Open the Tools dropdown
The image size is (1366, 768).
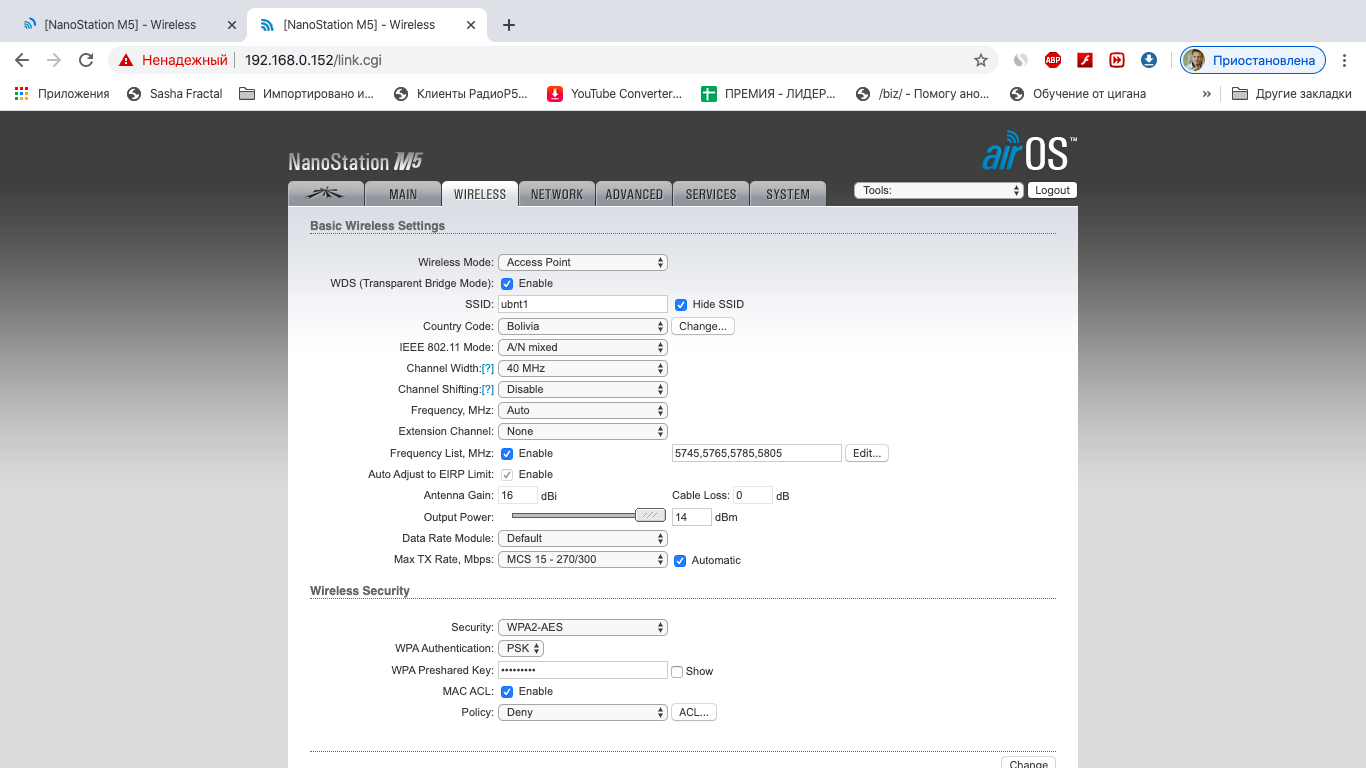coord(939,191)
